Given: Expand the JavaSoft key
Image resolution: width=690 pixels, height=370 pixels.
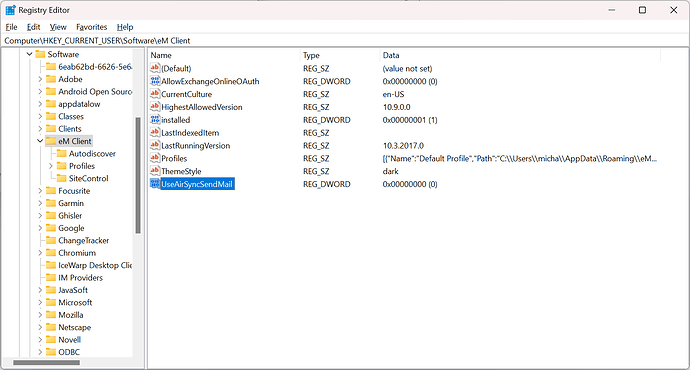Looking at the screenshot, I should coord(40,290).
